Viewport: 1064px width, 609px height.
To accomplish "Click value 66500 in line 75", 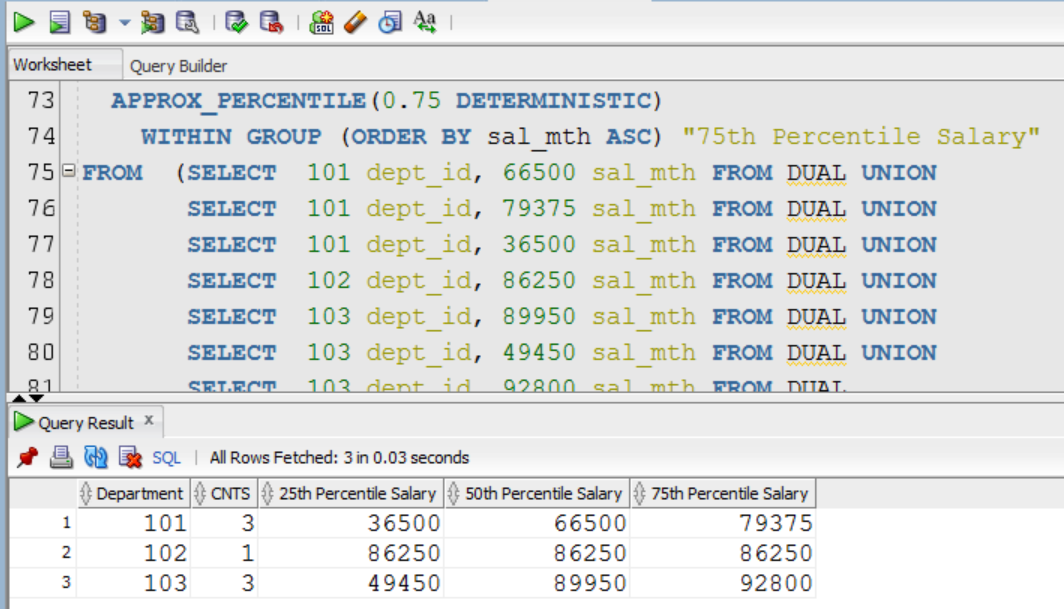I will point(539,172).
